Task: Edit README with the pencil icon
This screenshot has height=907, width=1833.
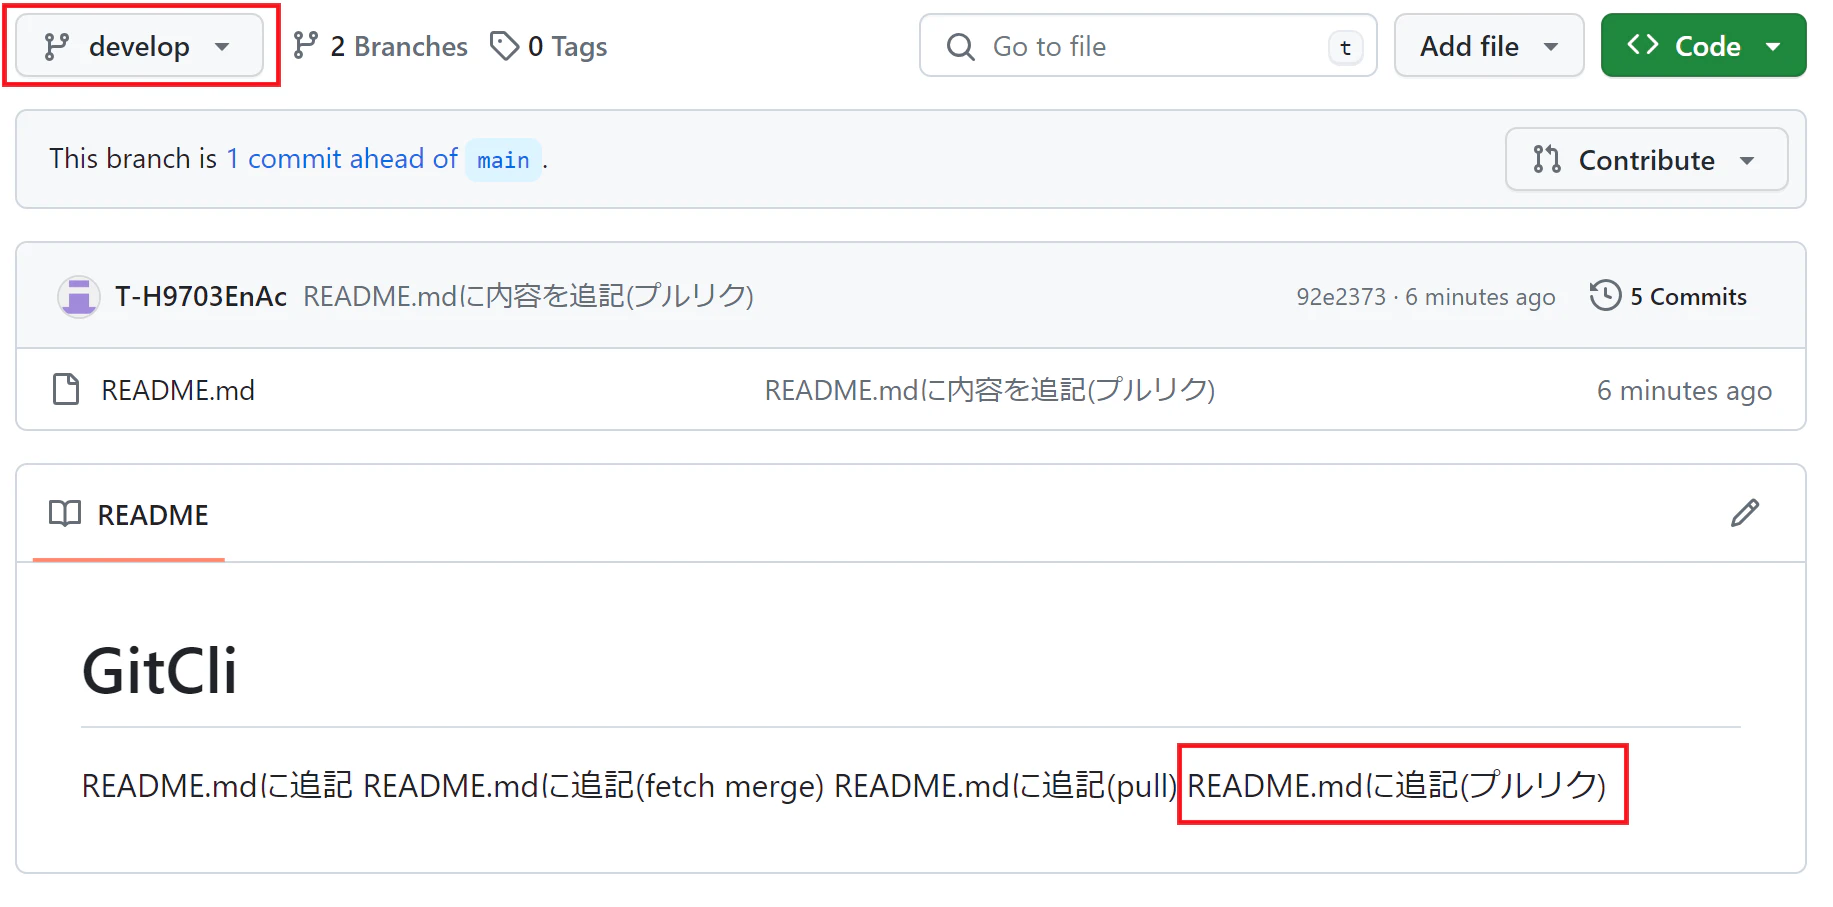Action: [x=1745, y=513]
